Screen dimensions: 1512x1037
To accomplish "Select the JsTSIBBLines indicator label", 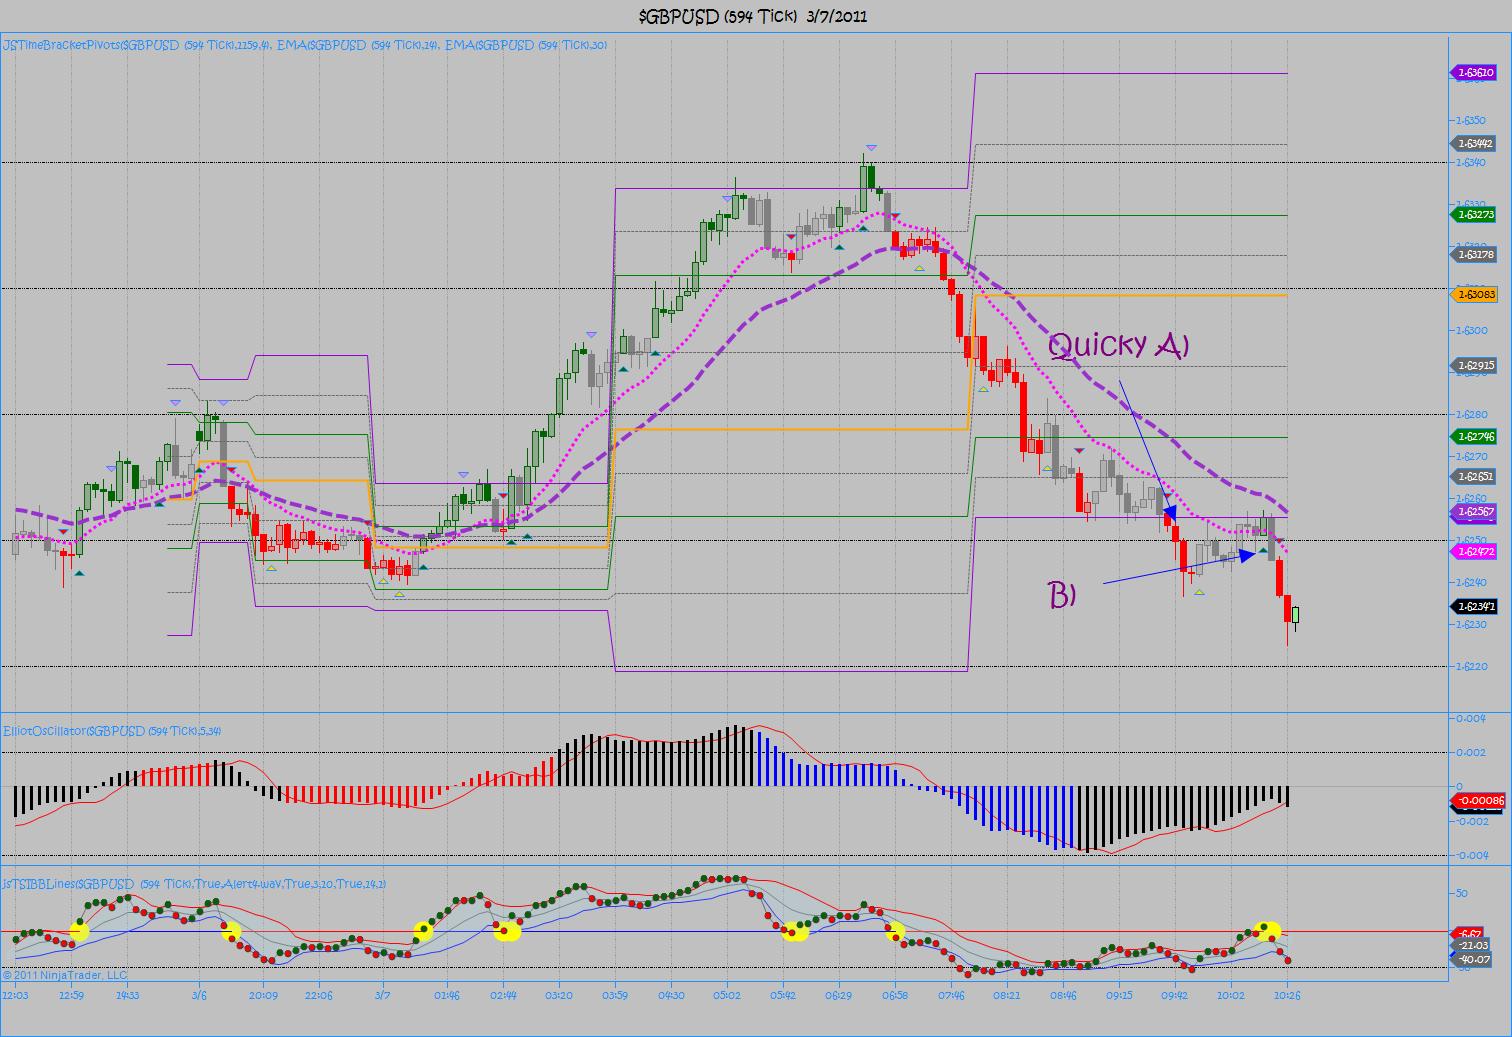I will click(x=194, y=884).
